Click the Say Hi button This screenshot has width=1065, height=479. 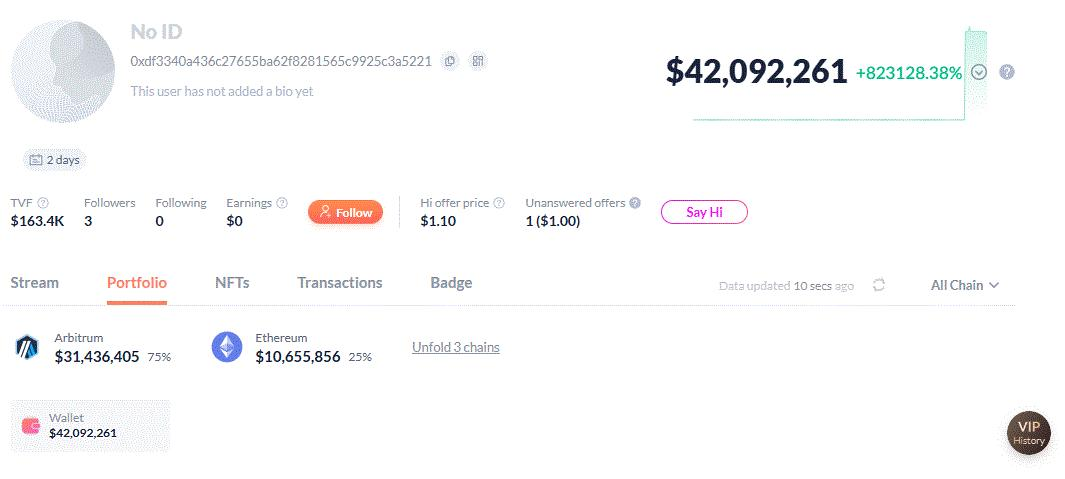coord(704,212)
